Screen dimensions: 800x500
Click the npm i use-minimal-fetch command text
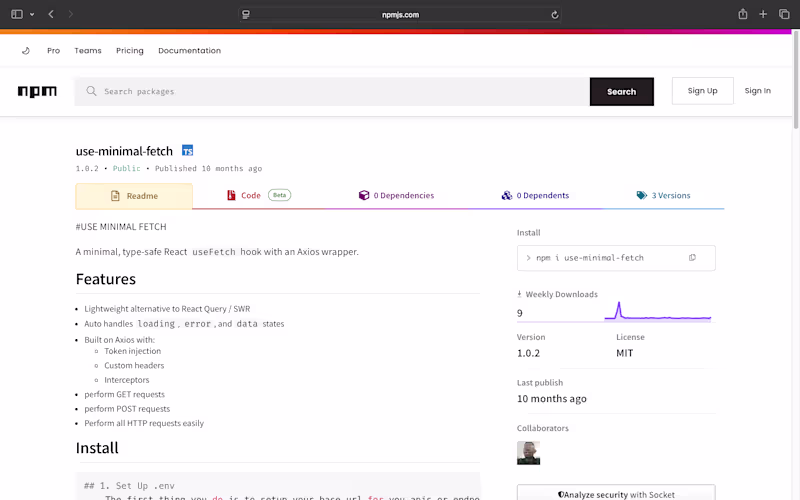(590, 258)
